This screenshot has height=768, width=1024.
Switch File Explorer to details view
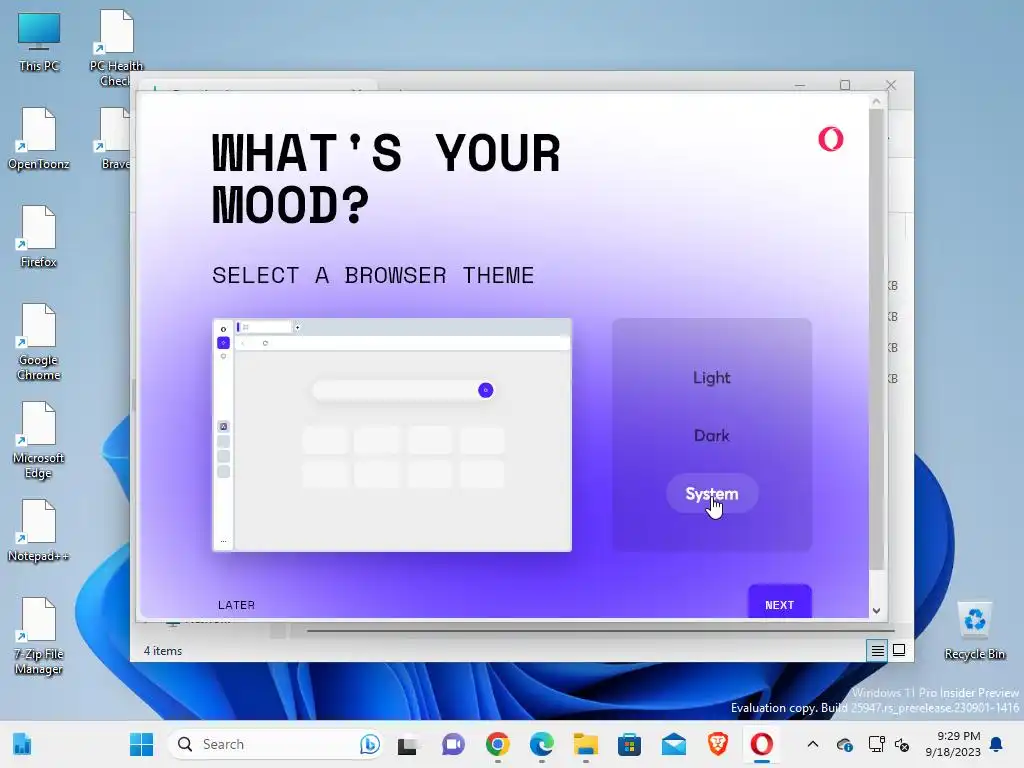coord(878,650)
